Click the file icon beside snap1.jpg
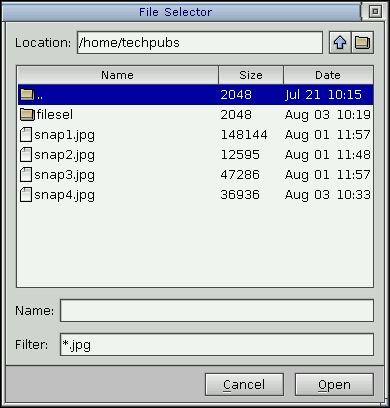Viewport: 390px width, 408px height. point(26,135)
